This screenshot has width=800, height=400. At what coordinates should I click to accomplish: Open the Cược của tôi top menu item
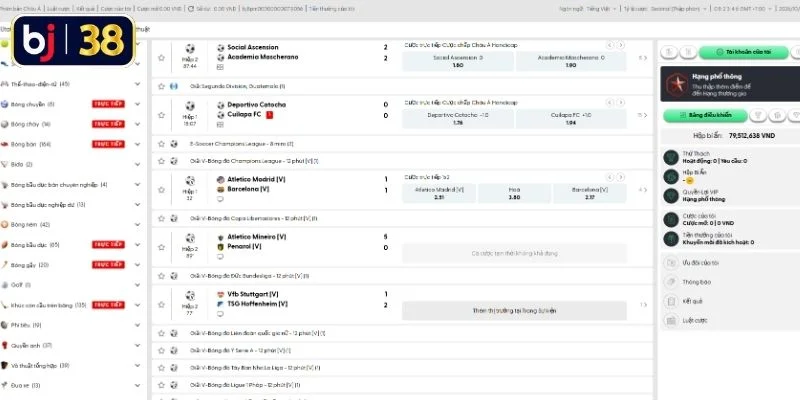click(x=115, y=9)
